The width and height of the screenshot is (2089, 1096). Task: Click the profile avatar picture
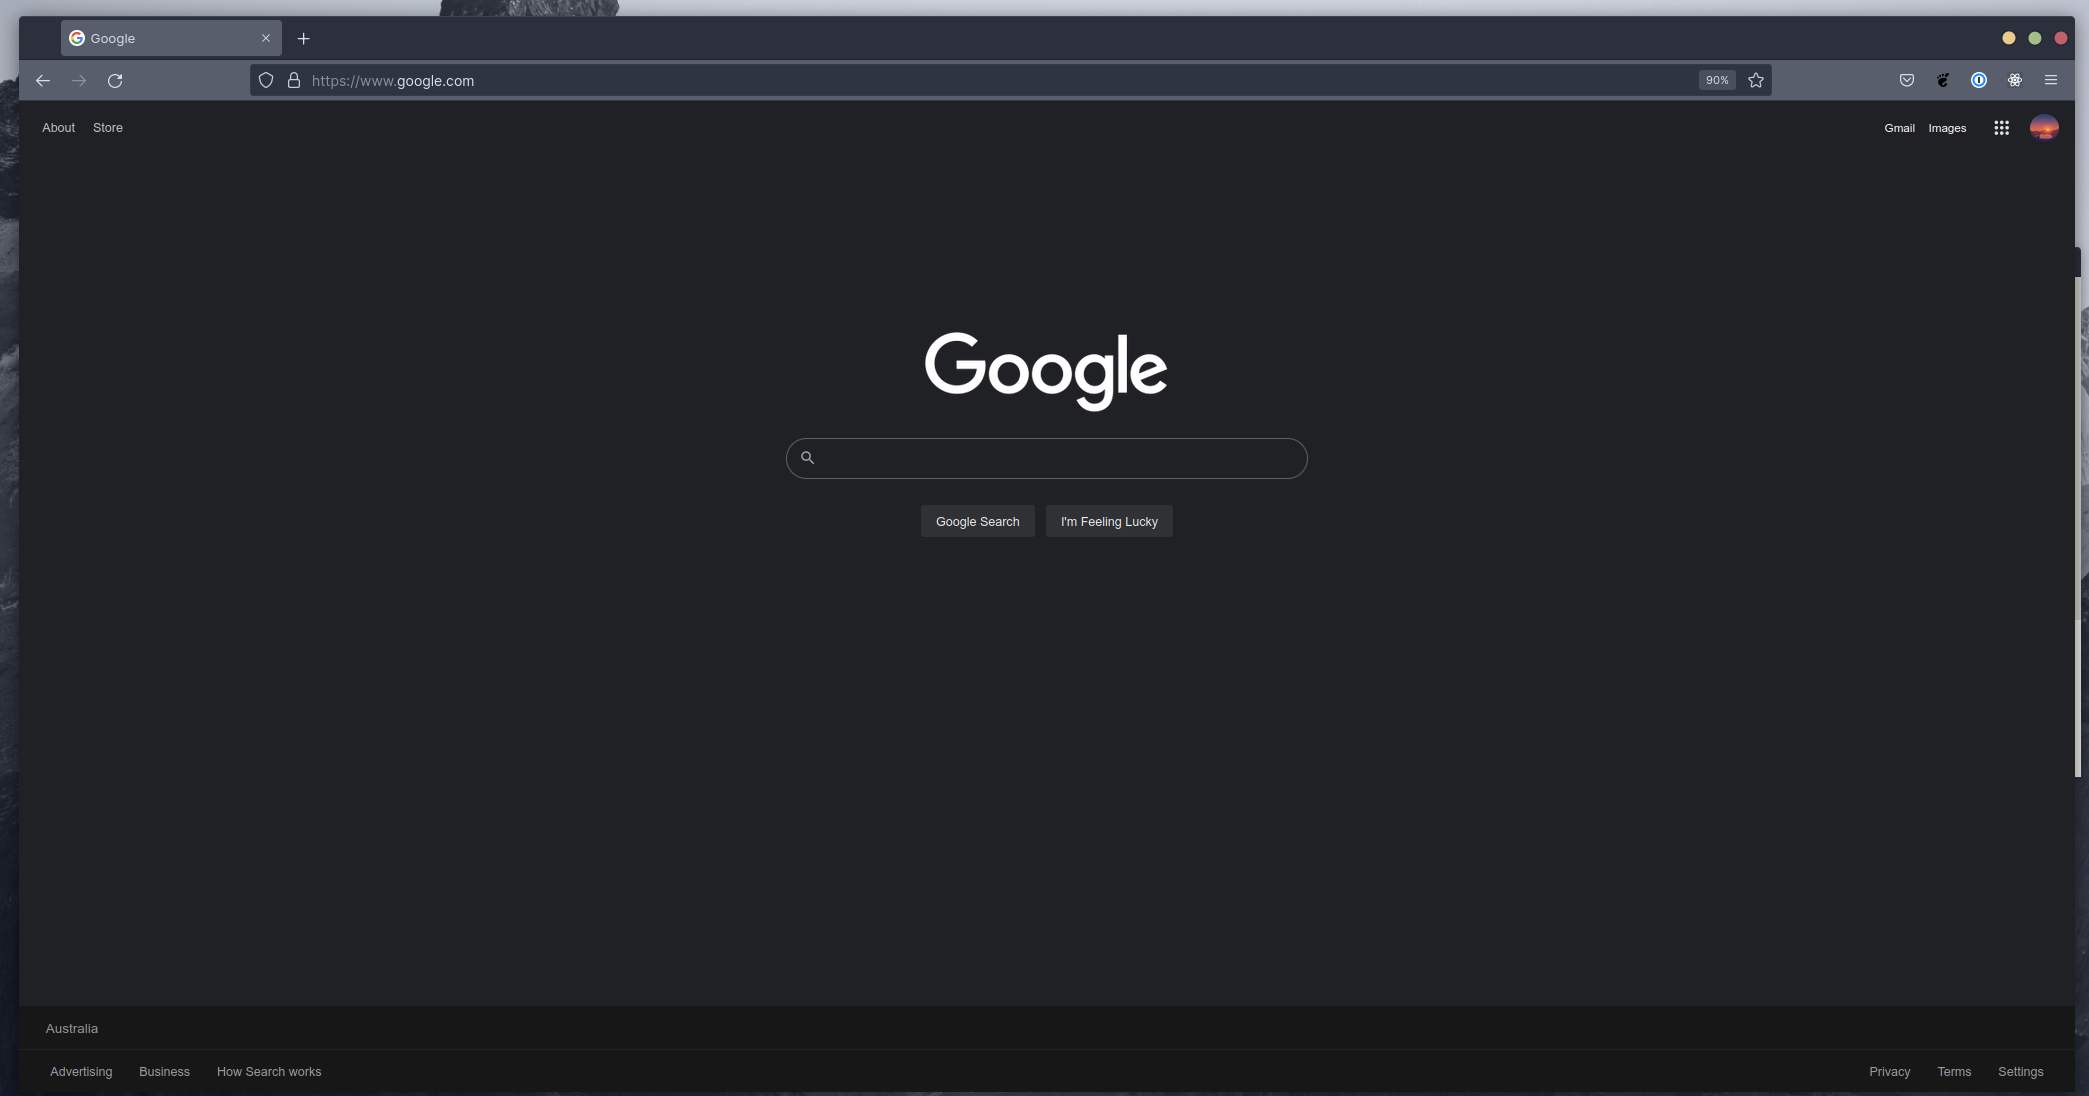click(2043, 127)
